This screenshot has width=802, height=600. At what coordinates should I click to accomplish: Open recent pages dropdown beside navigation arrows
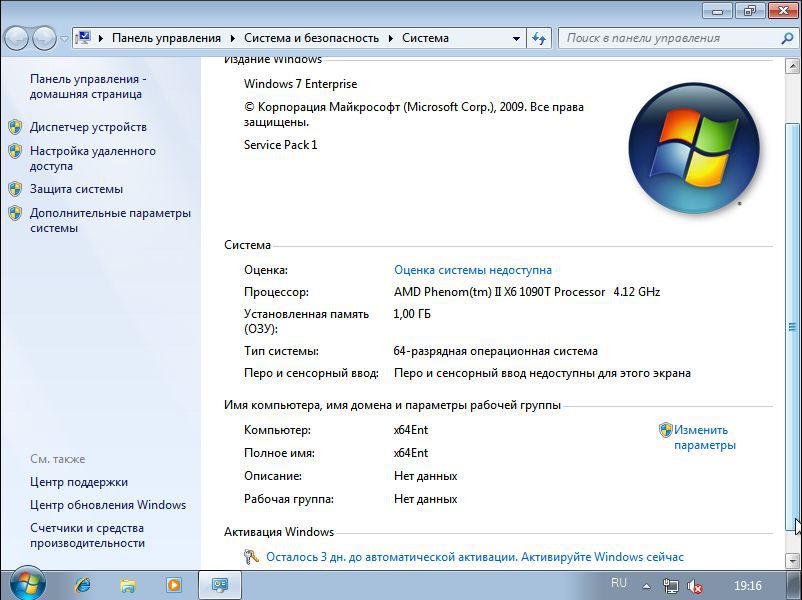click(65, 39)
